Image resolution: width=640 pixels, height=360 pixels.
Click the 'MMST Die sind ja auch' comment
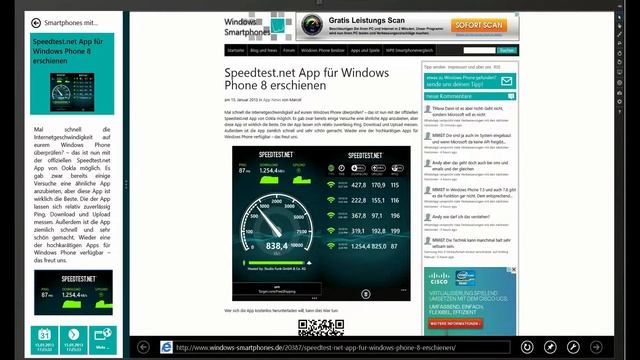coord(471,138)
